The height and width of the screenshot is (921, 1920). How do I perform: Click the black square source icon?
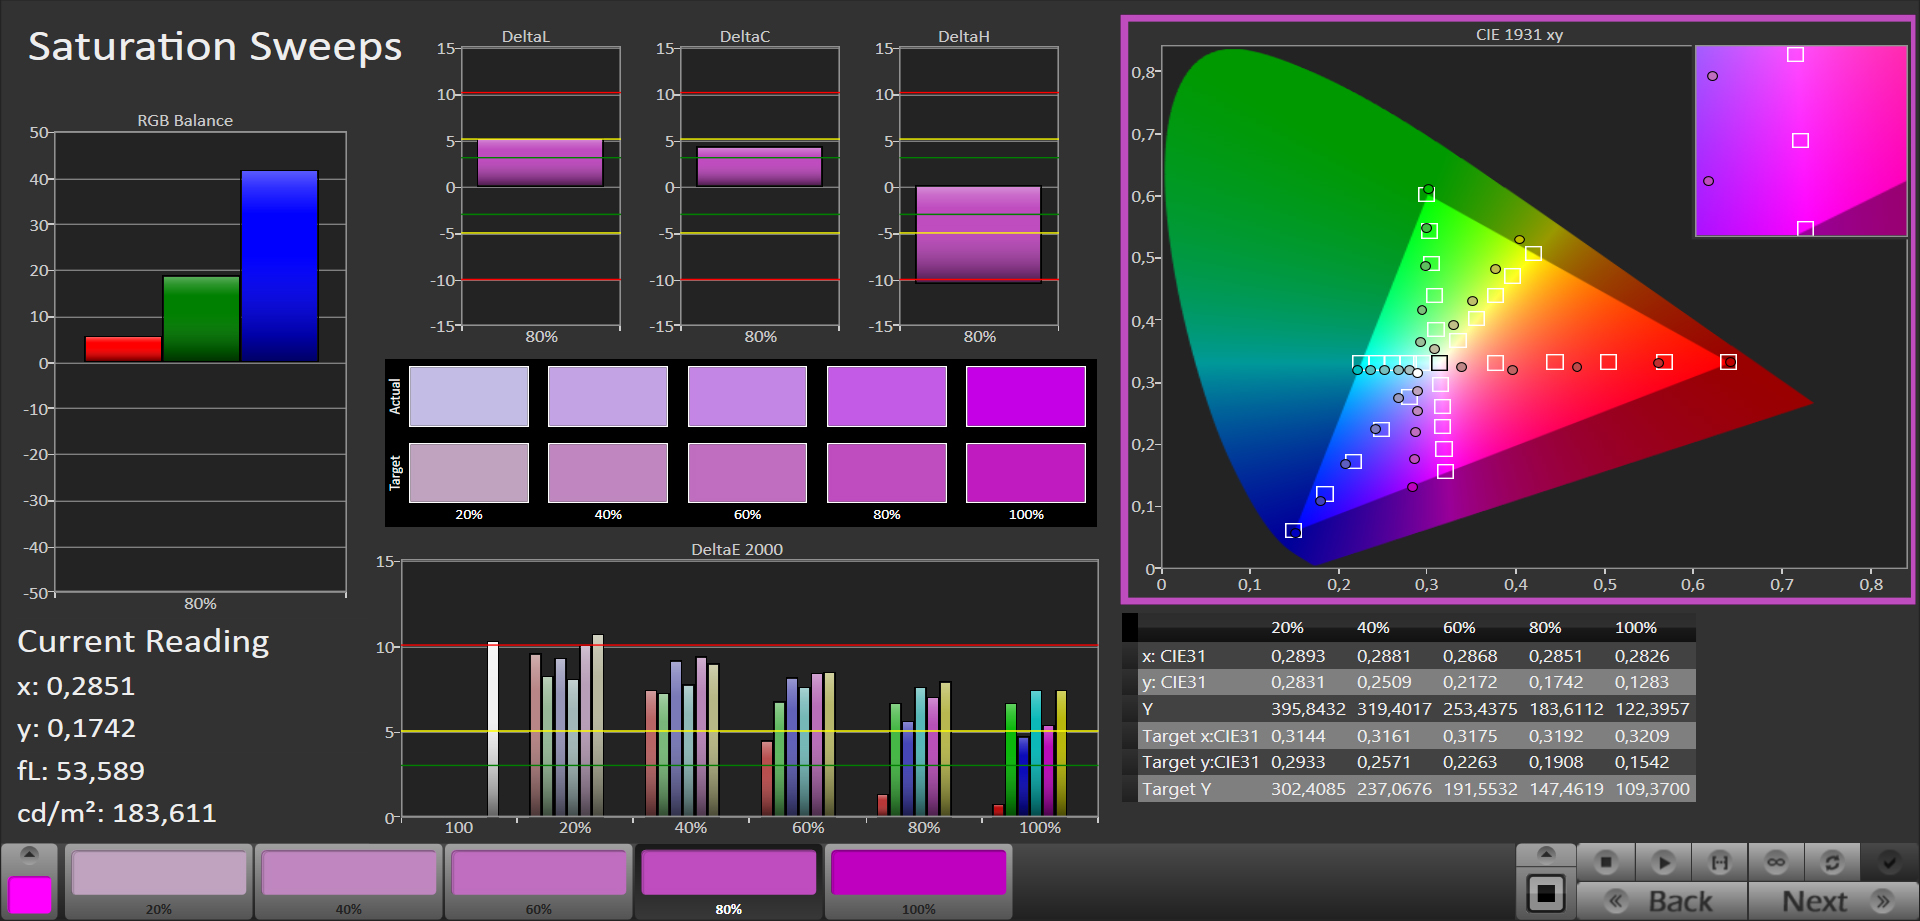pyautogui.click(x=1545, y=893)
